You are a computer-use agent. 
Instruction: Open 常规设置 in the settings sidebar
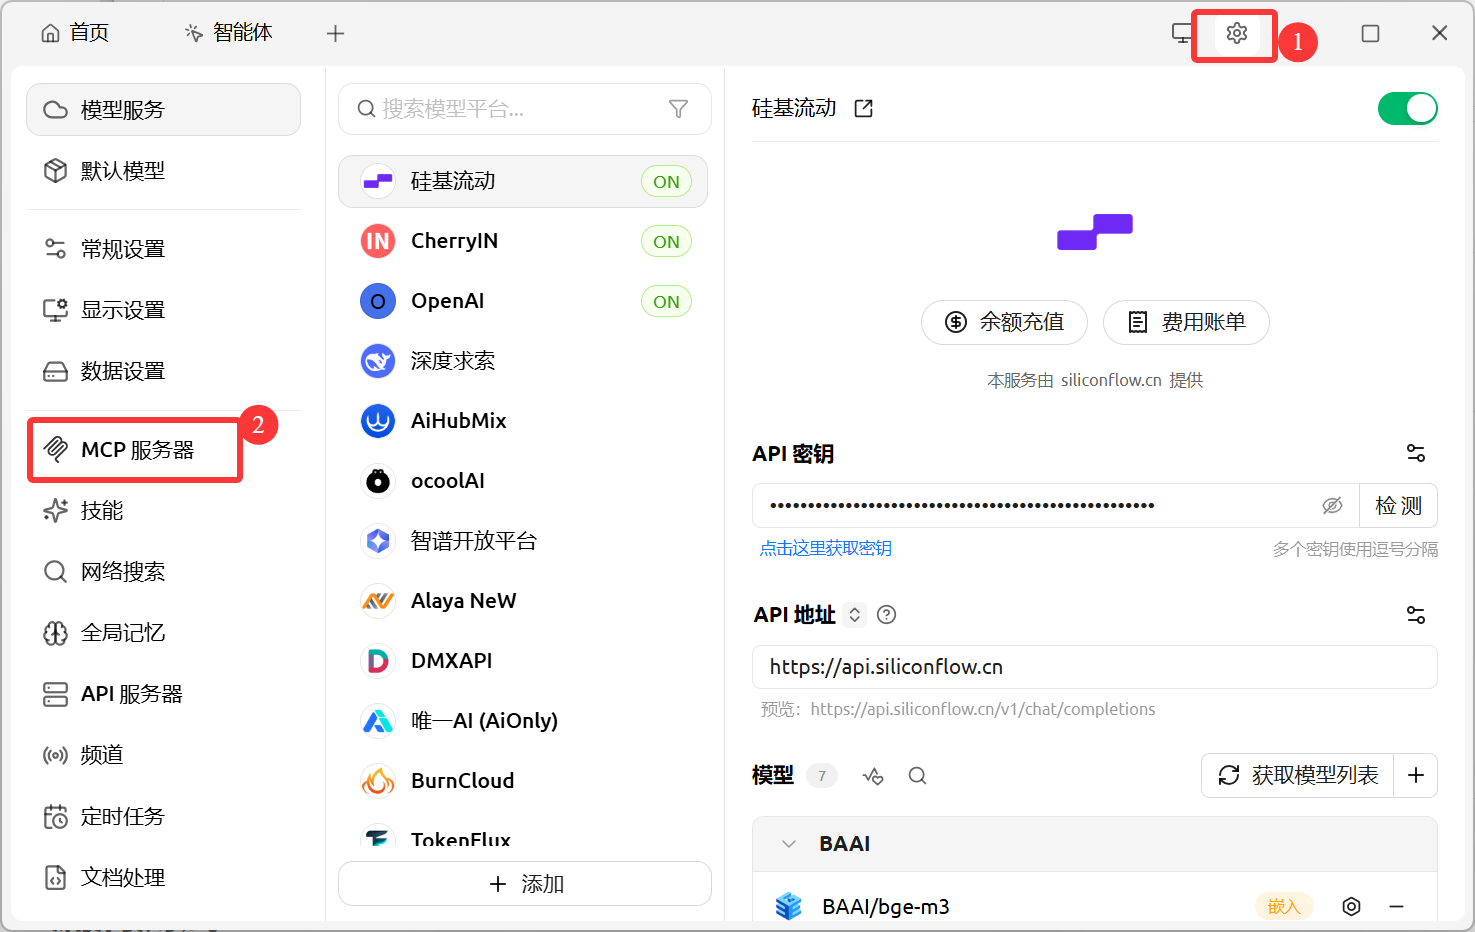(x=163, y=249)
